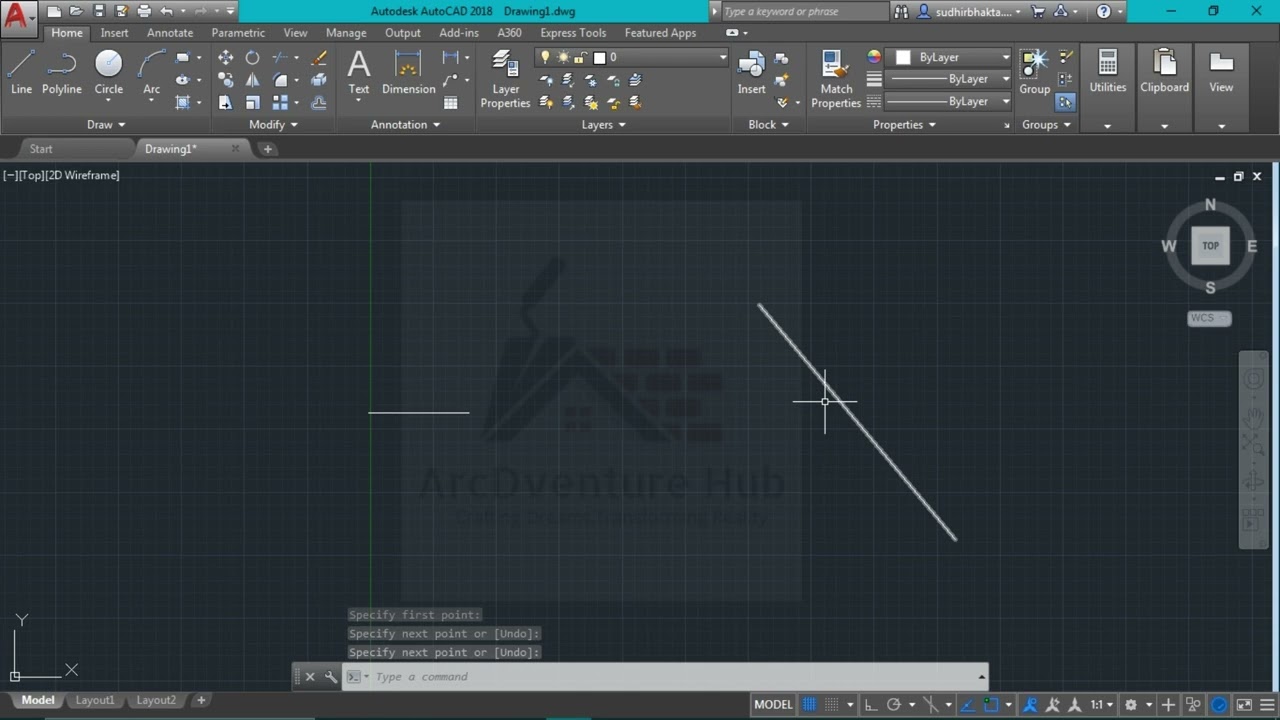Activate the Rotate tool icon
1280x720 pixels.
point(253,58)
